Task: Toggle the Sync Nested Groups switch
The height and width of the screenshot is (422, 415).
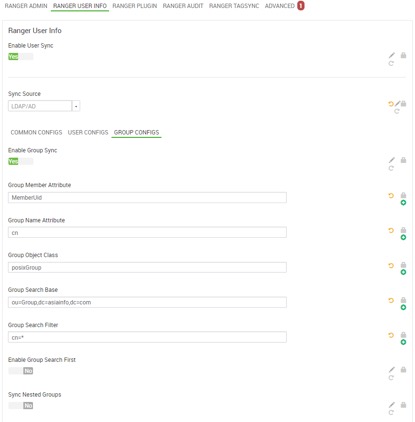Action: click(x=21, y=406)
